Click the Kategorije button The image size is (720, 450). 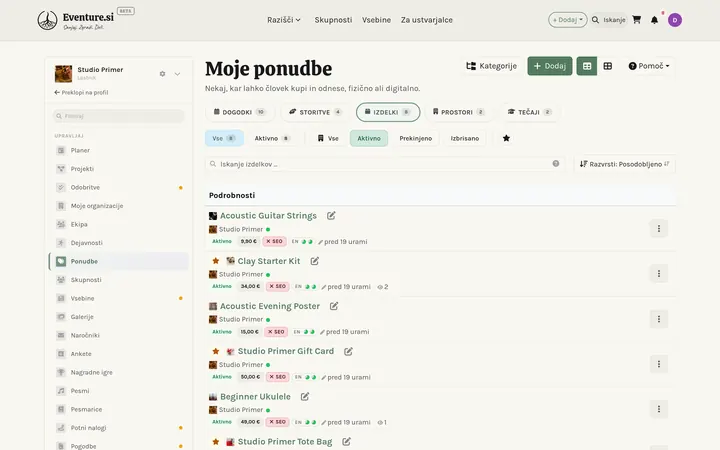(491, 66)
